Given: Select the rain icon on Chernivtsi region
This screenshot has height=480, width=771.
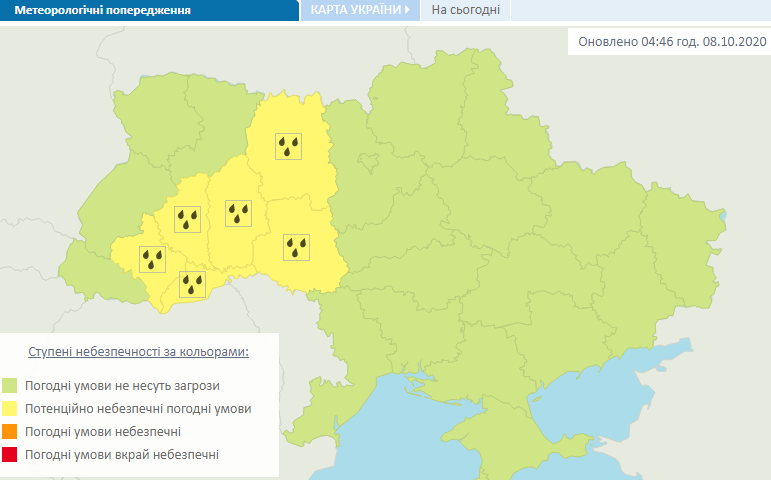Looking at the screenshot, I should [x=192, y=284].
